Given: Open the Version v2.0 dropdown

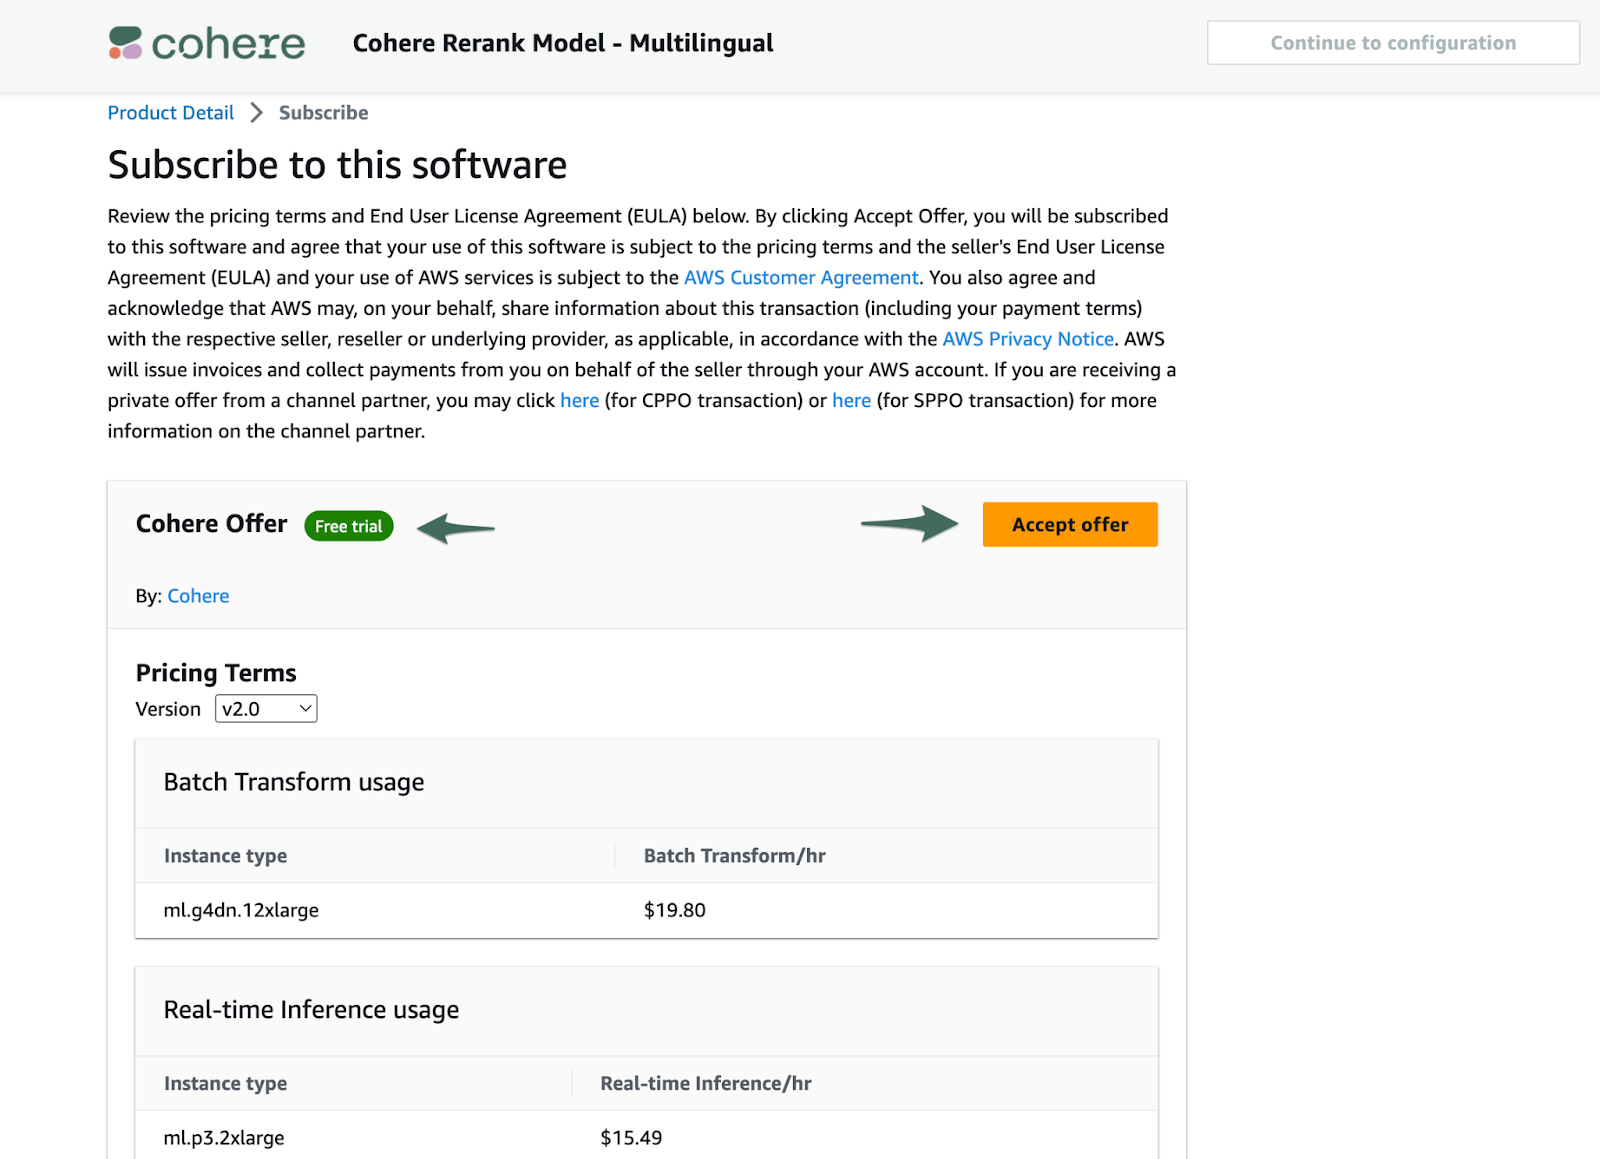Looking at the screenshot, I should (x=266, y=709).
